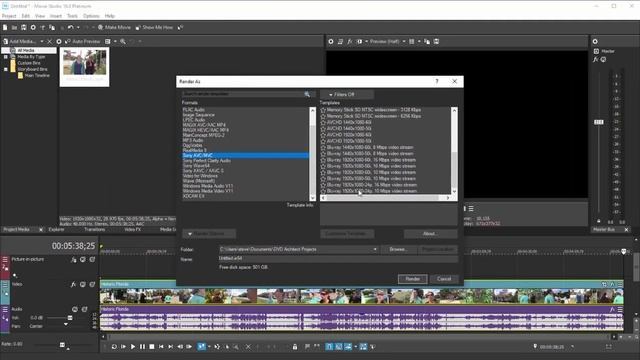Toggle Auto Preview in Project Media

[x=83, y=41]
